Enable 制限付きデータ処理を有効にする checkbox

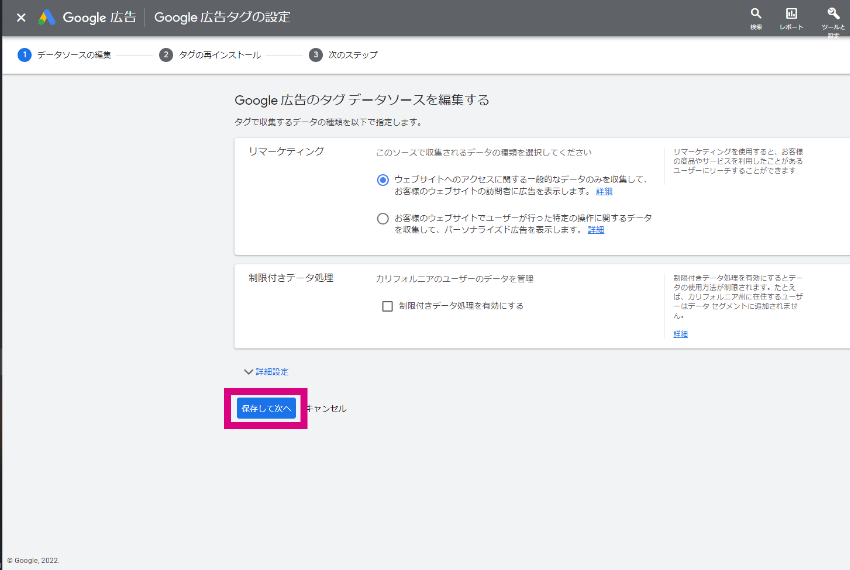point(387,306)
